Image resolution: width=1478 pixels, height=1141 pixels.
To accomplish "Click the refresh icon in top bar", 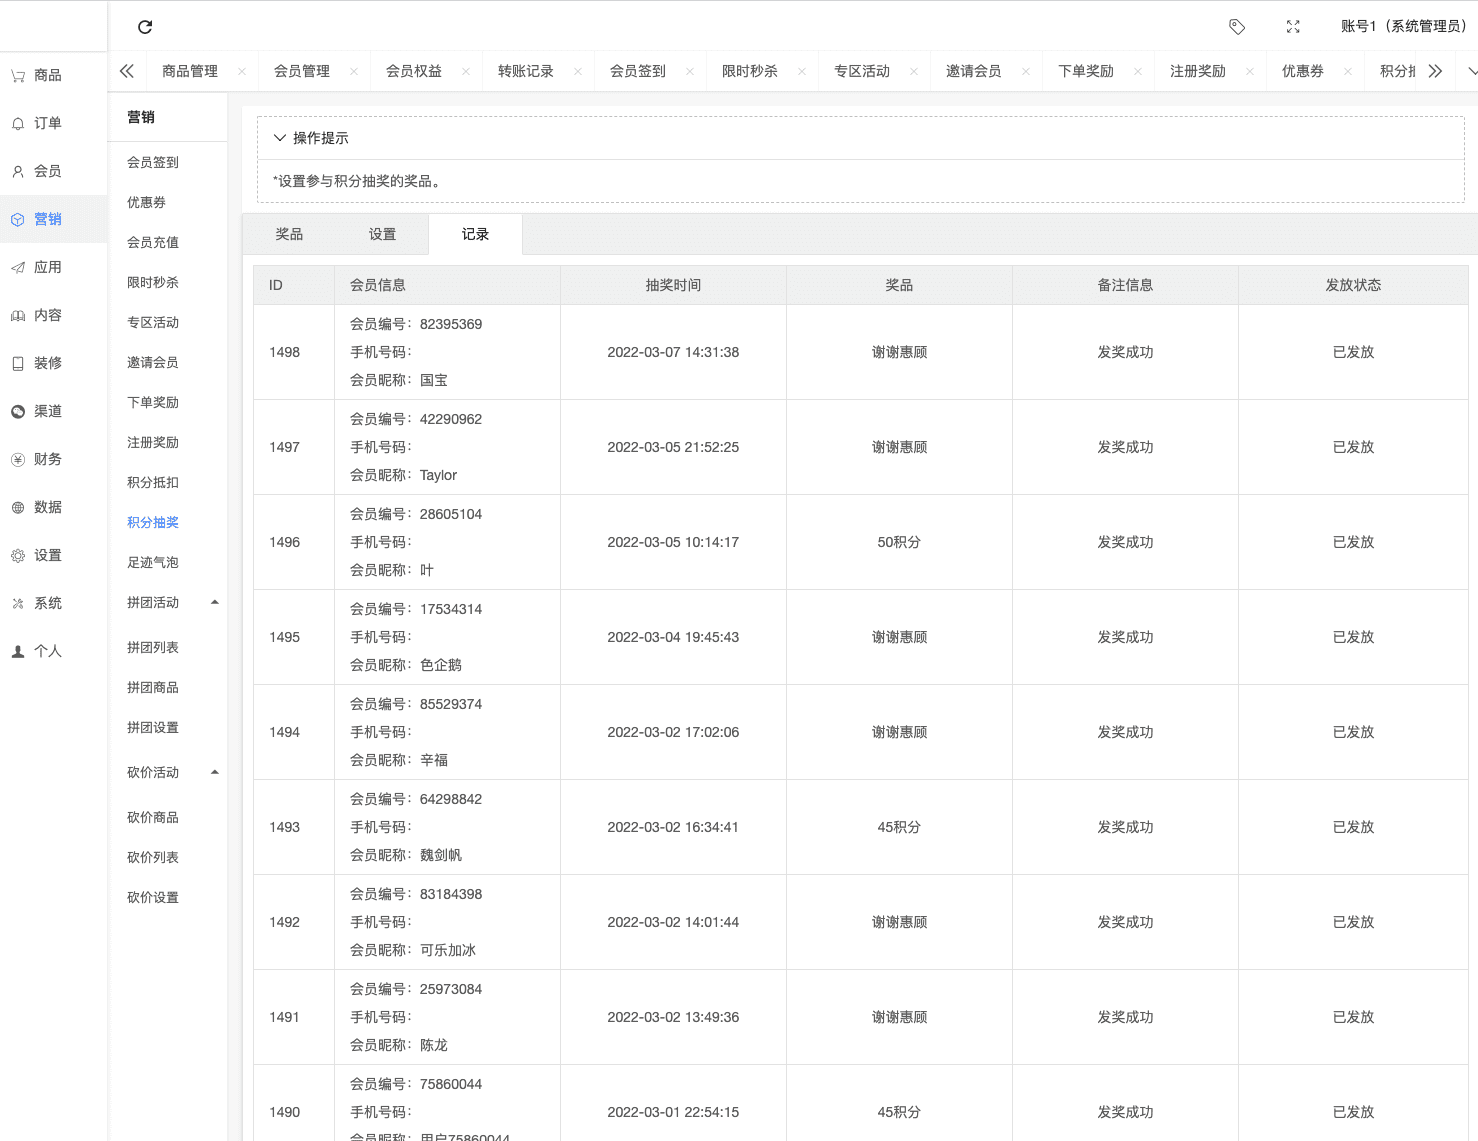I will coord(145,27).
